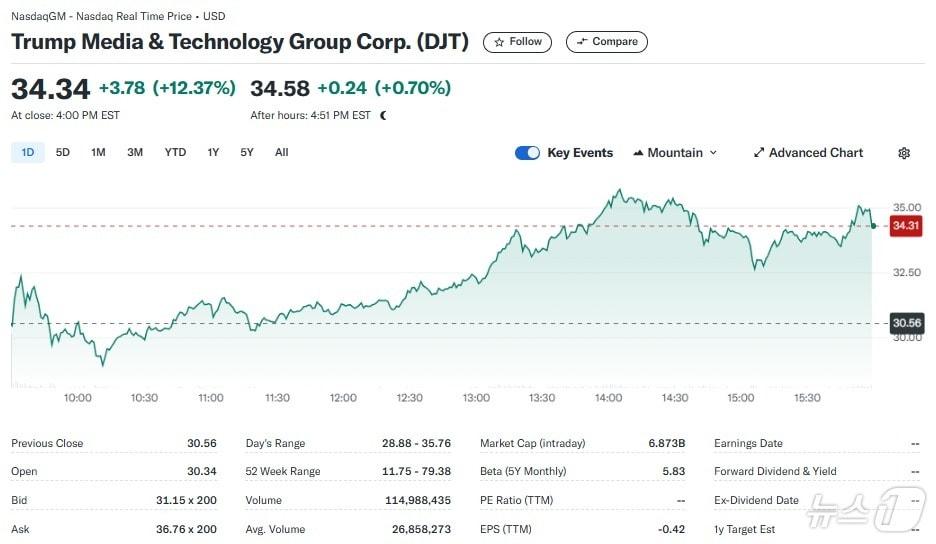Toggle the Key Events switch
This screenshot has height=544, width=936.
pos(527,153)
